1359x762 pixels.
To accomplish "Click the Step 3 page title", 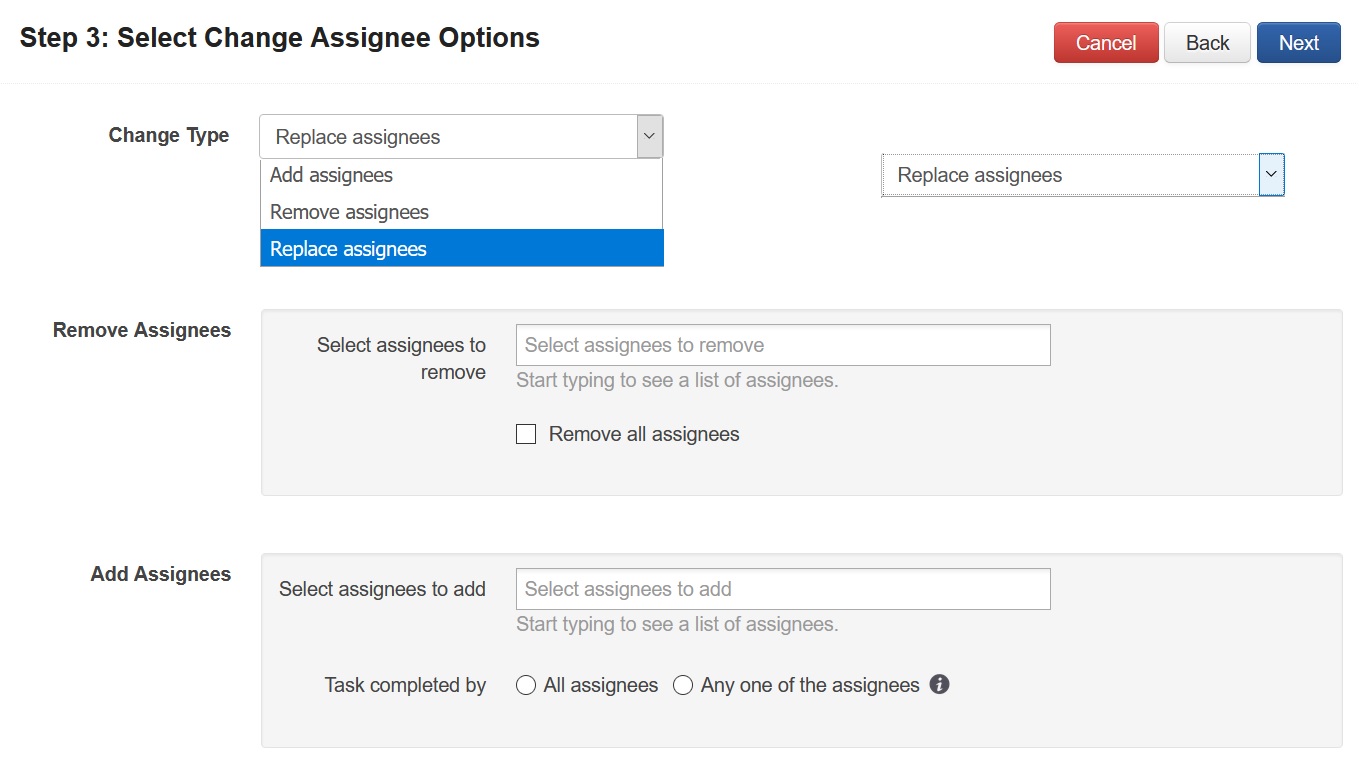I will 280,38.
